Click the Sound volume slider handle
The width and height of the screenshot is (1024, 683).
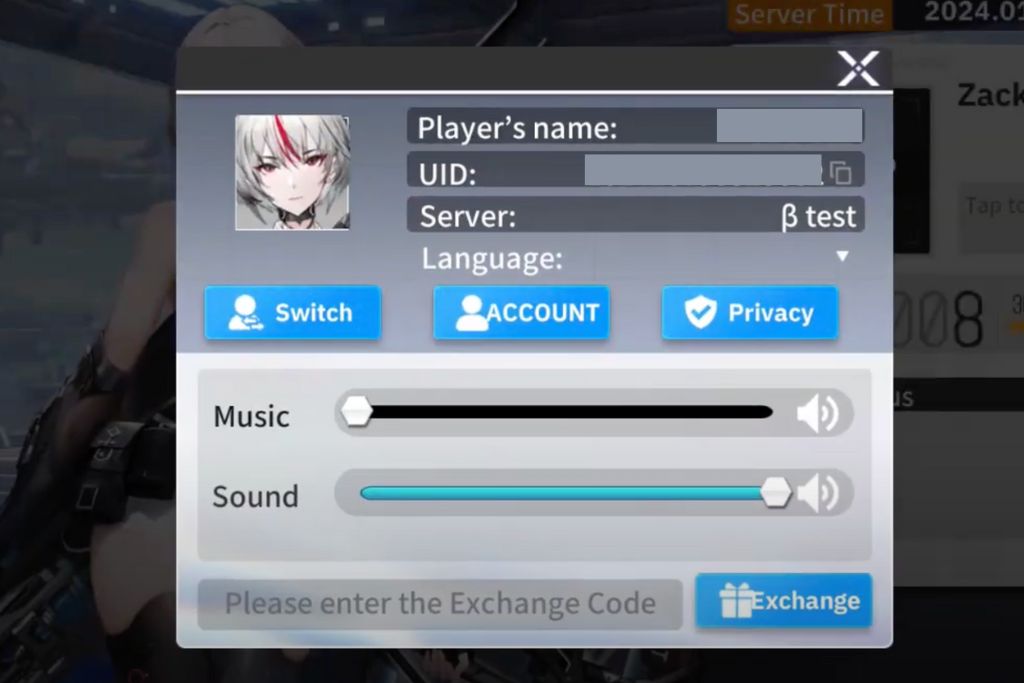776,492
